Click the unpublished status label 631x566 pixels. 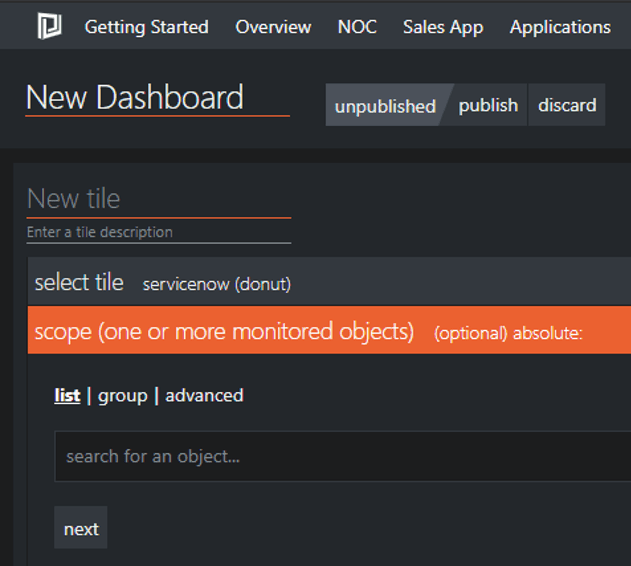tap(386, 105)
